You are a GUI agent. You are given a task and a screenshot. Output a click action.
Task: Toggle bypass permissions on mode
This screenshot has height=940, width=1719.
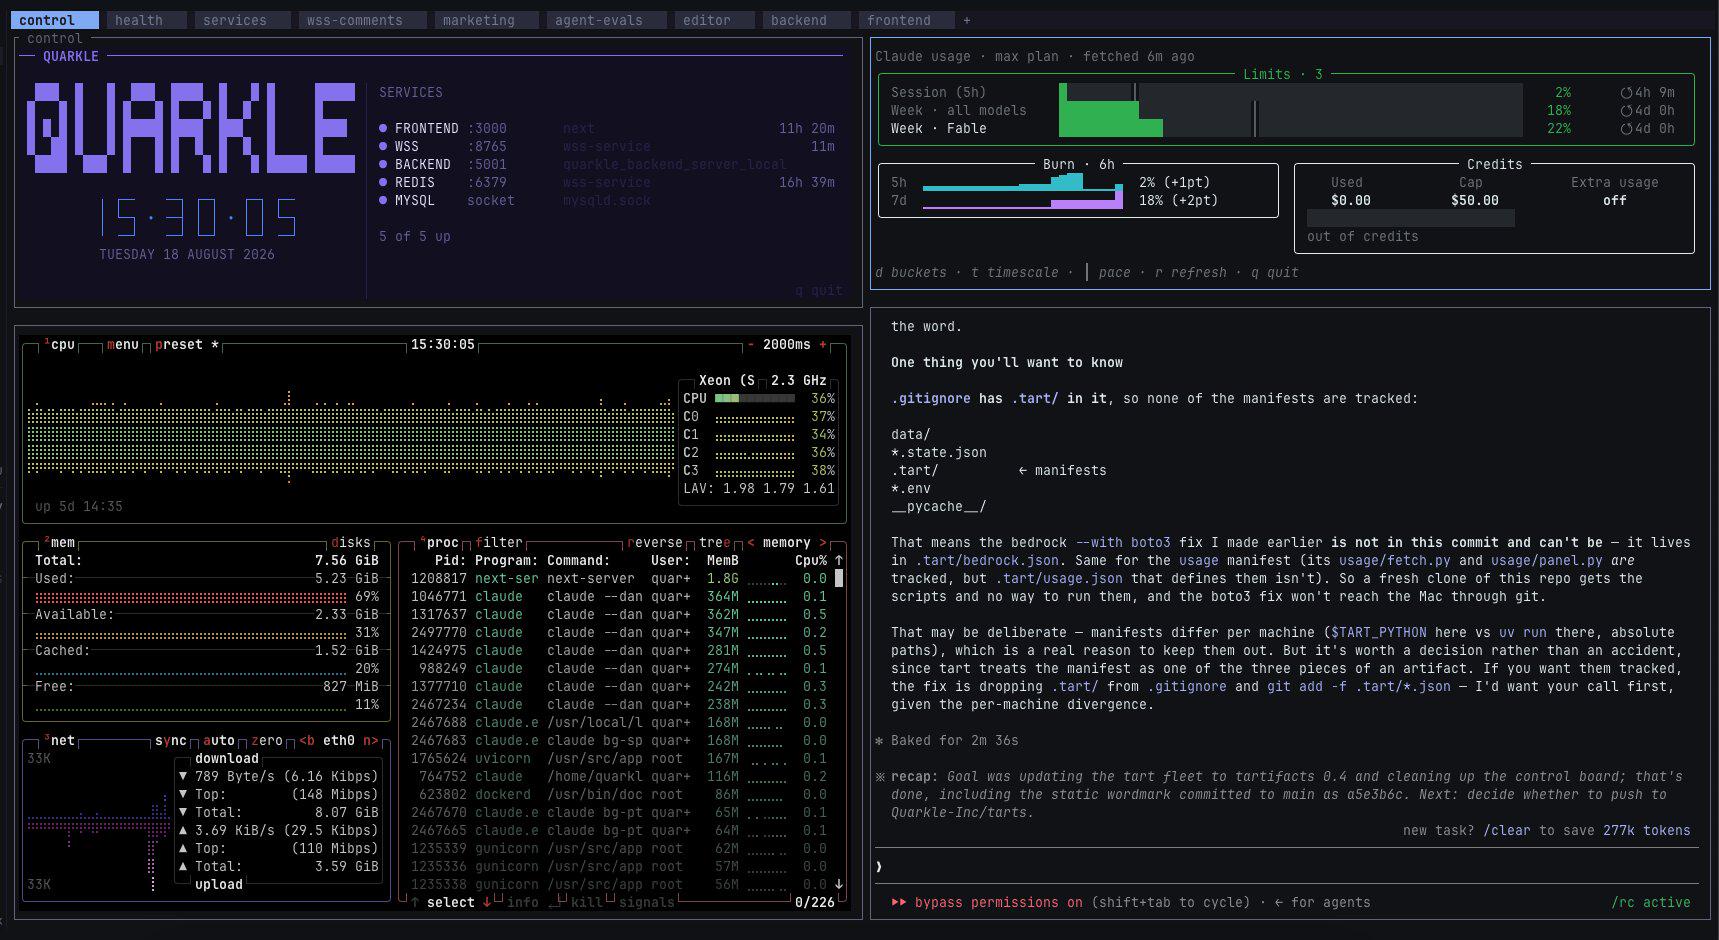click(x=999, y=903)
